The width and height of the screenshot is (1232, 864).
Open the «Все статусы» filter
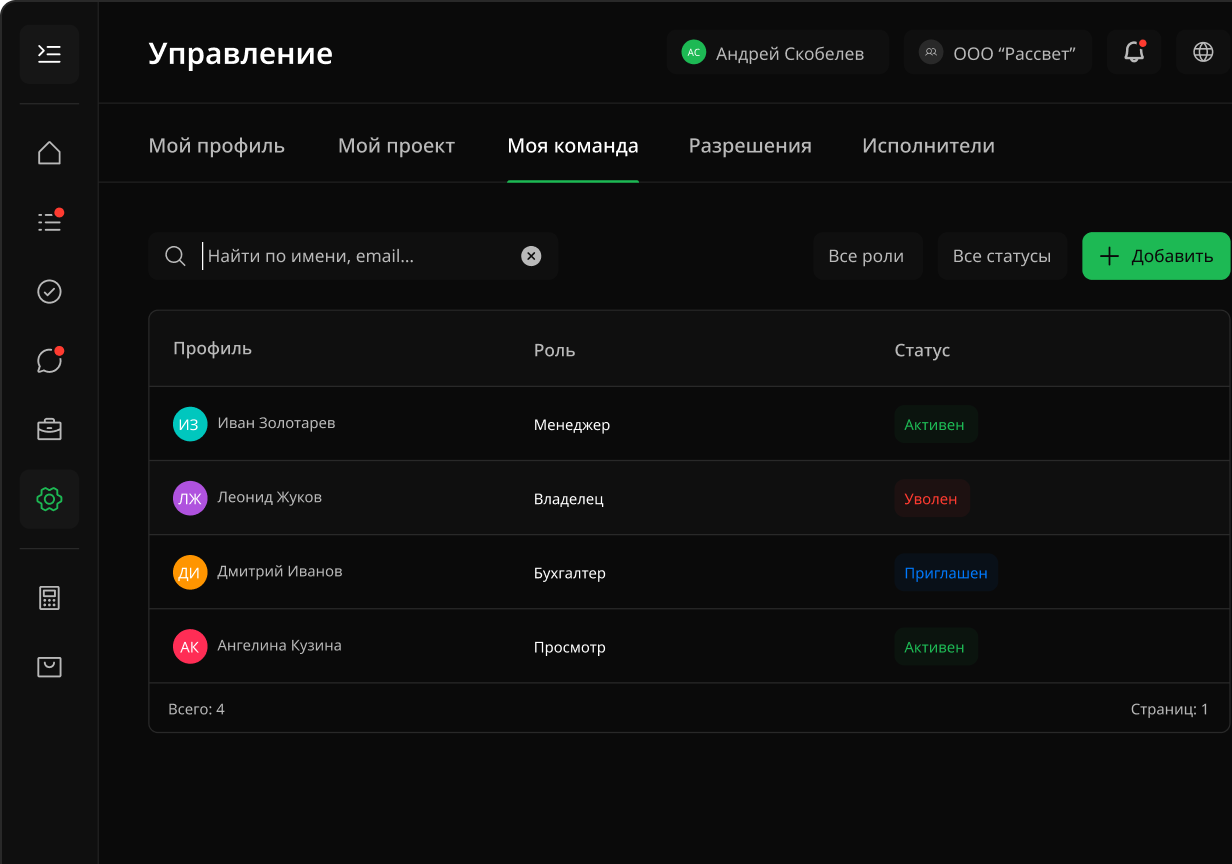(x=1002, y=256)
